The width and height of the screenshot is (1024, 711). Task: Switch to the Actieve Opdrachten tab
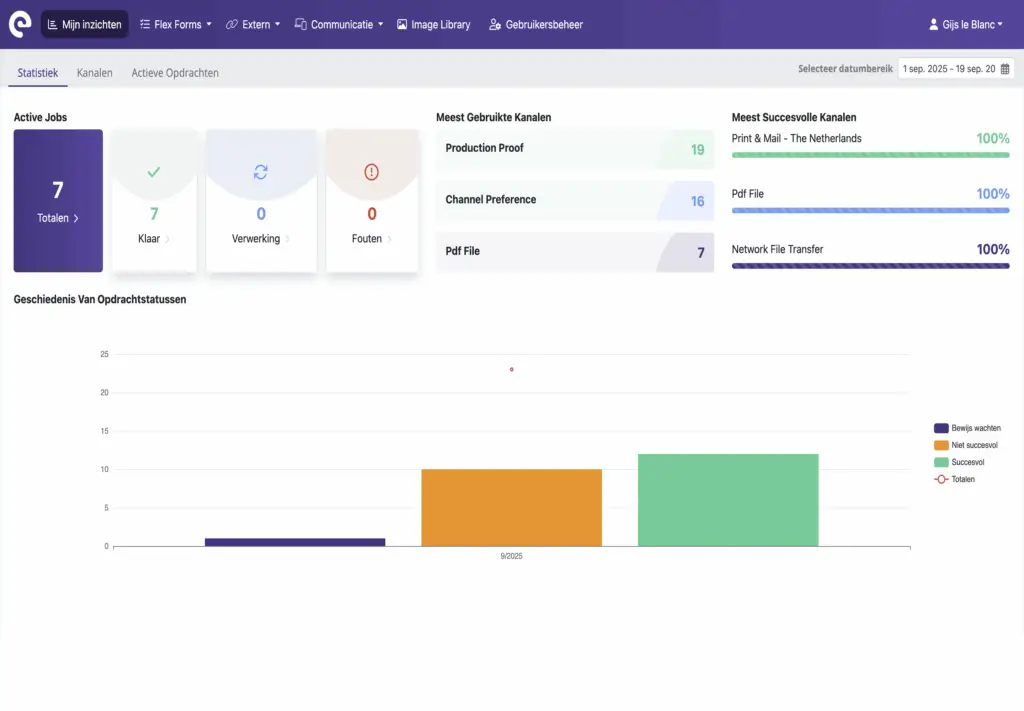[175, 73]
